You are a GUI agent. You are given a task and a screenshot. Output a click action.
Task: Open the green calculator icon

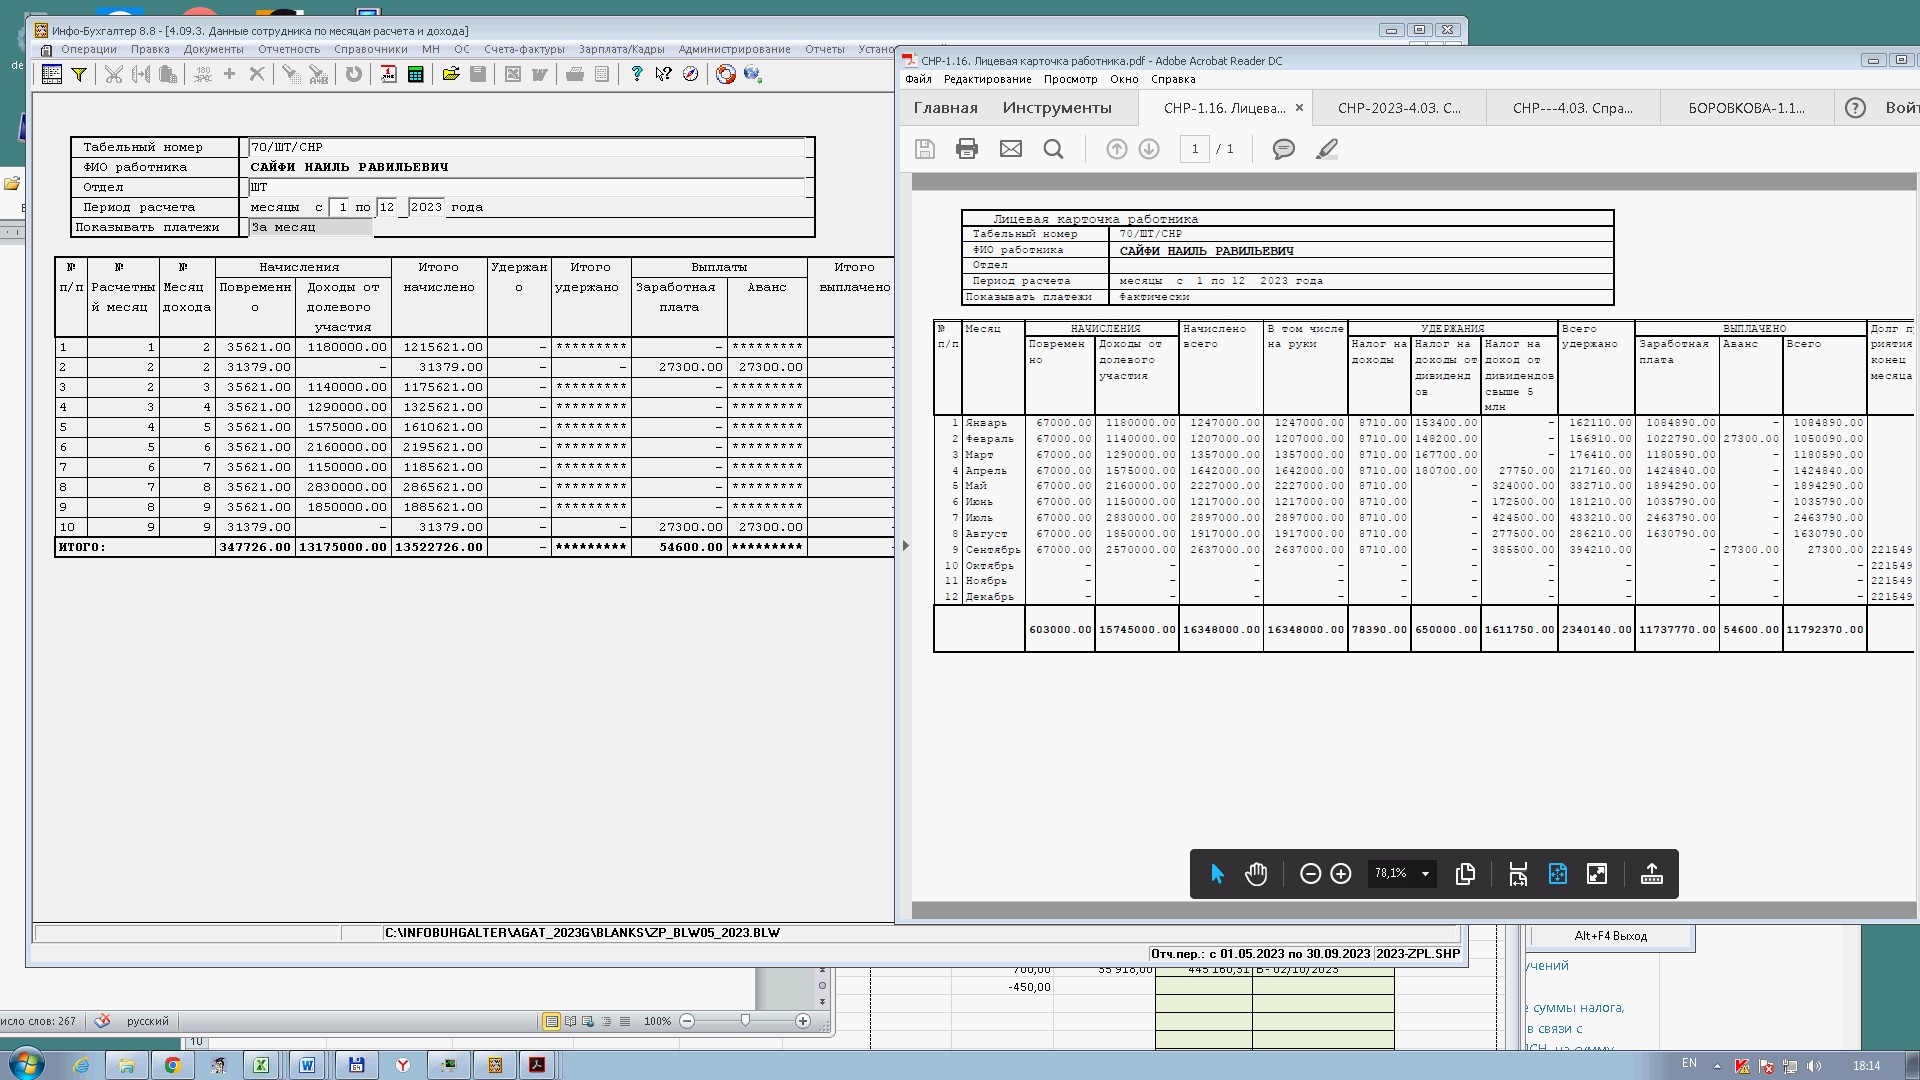click(416, 74)
